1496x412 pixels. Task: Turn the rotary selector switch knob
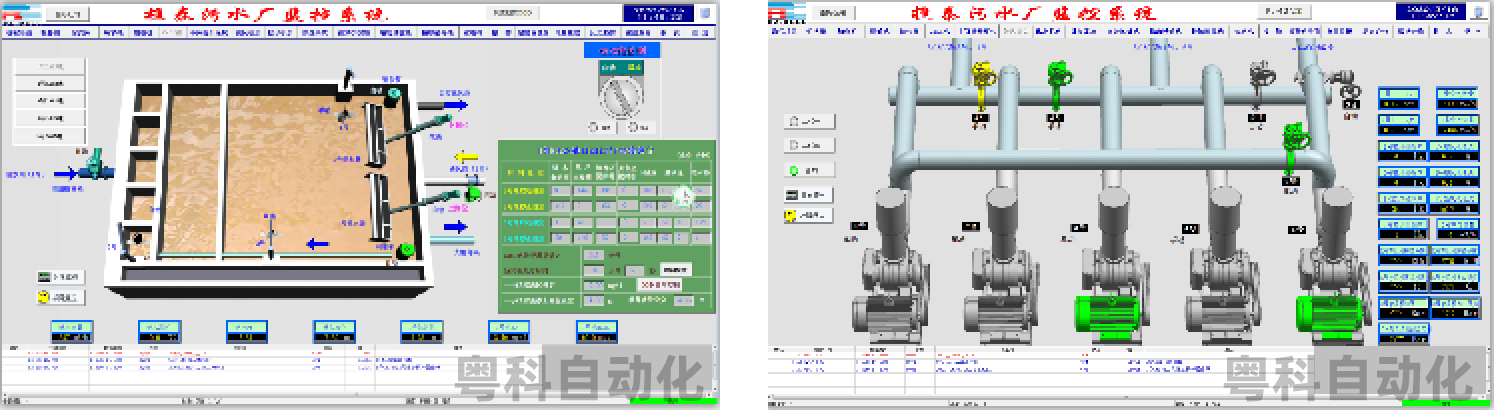(x=621, y=98)
